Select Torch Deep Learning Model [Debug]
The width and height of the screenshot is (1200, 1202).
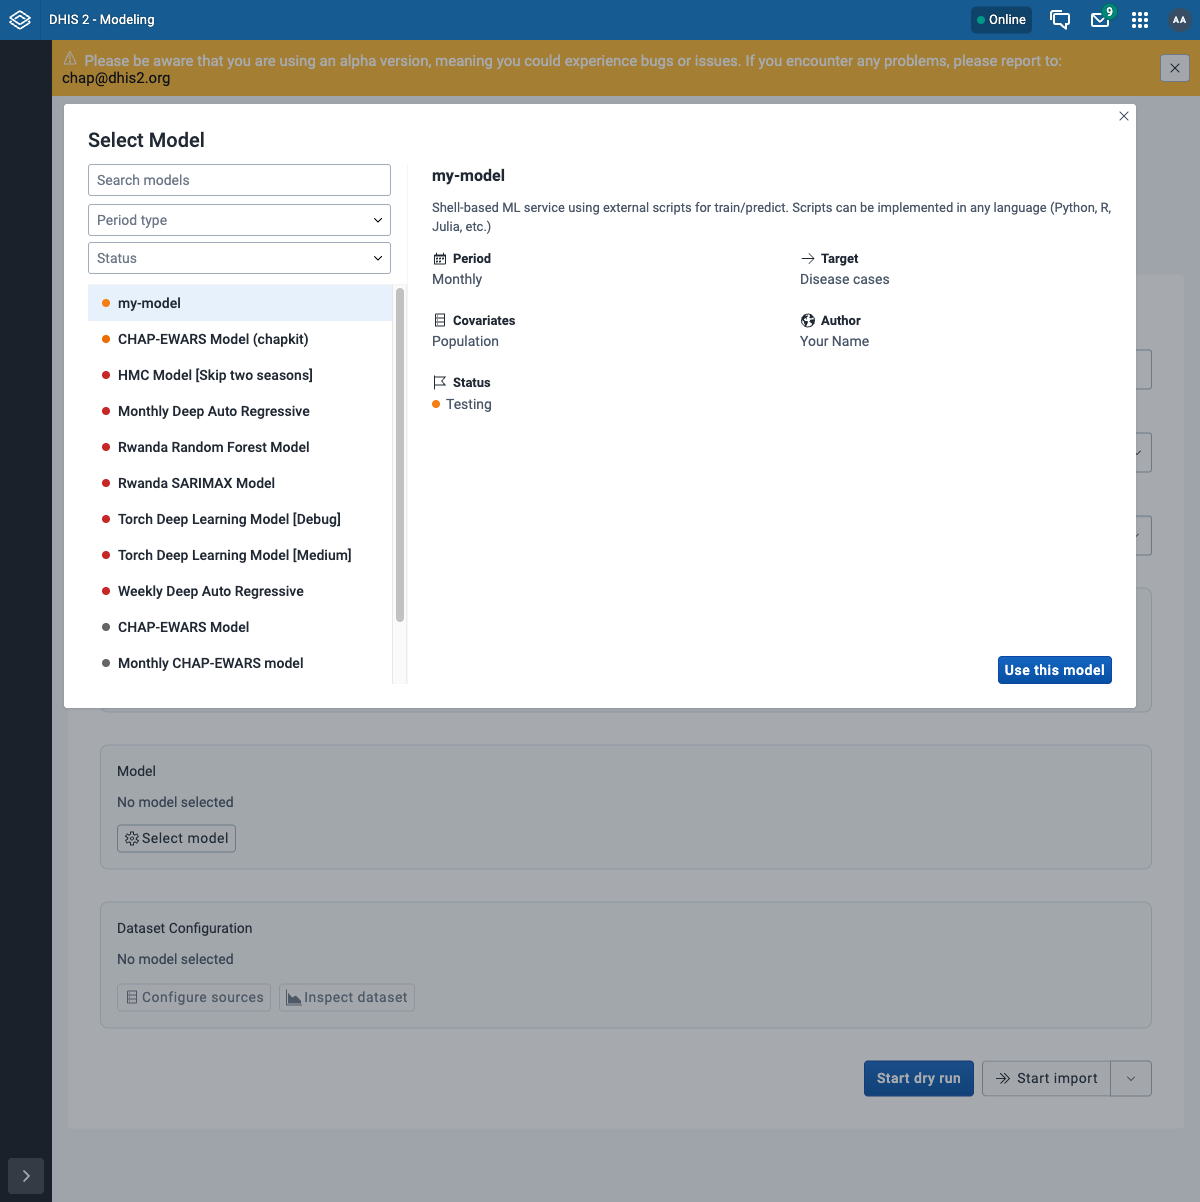[240, 519]
